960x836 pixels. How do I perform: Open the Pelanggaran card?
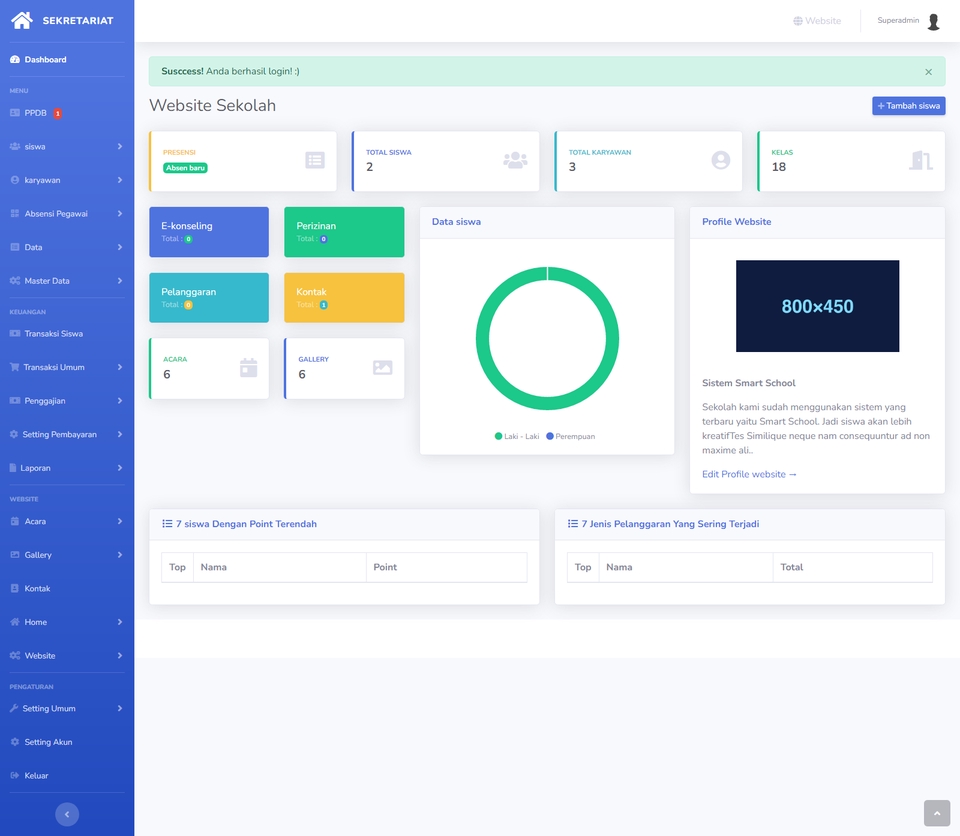pos(209,298)
